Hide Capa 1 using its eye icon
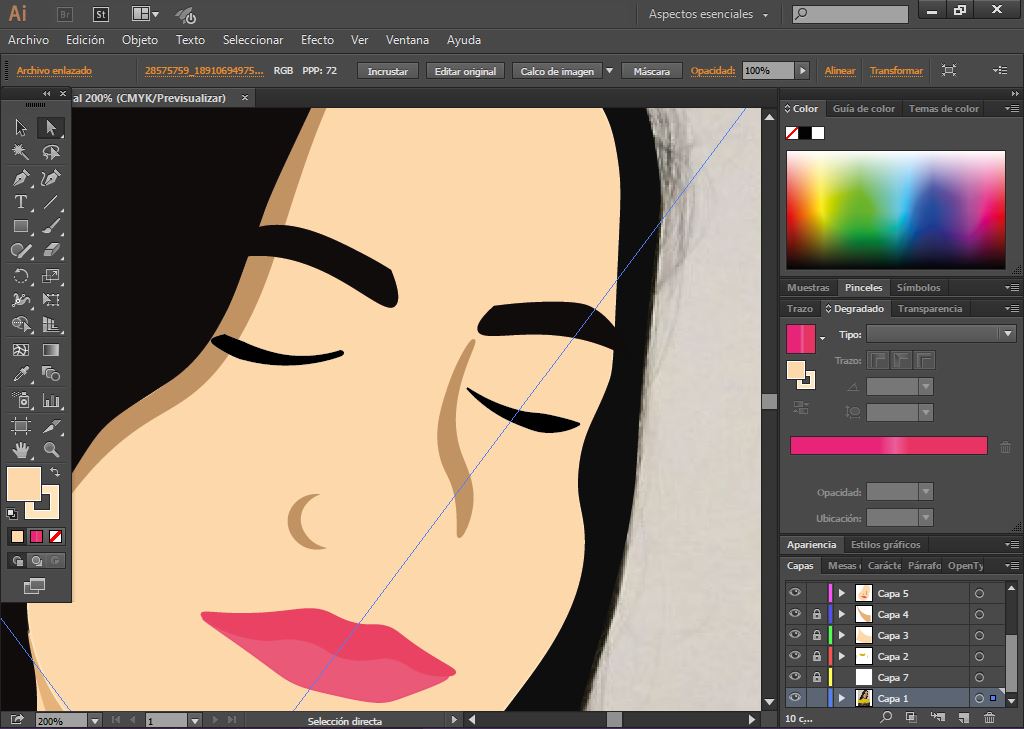This screenshot has width=1024, height=729. pos(795,698)
